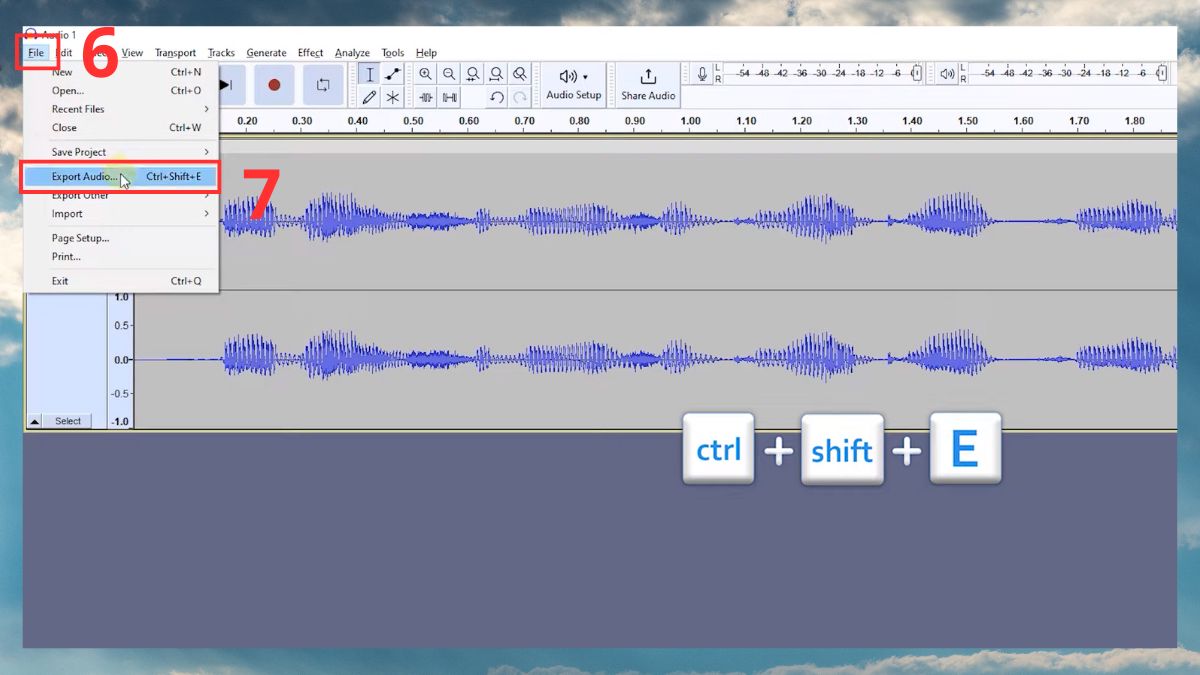Image resolution: width=1200 pixels, height=675 pixels.
Task: Choose the Multi-tool asterisk icon
Action: tap(393, 97)
